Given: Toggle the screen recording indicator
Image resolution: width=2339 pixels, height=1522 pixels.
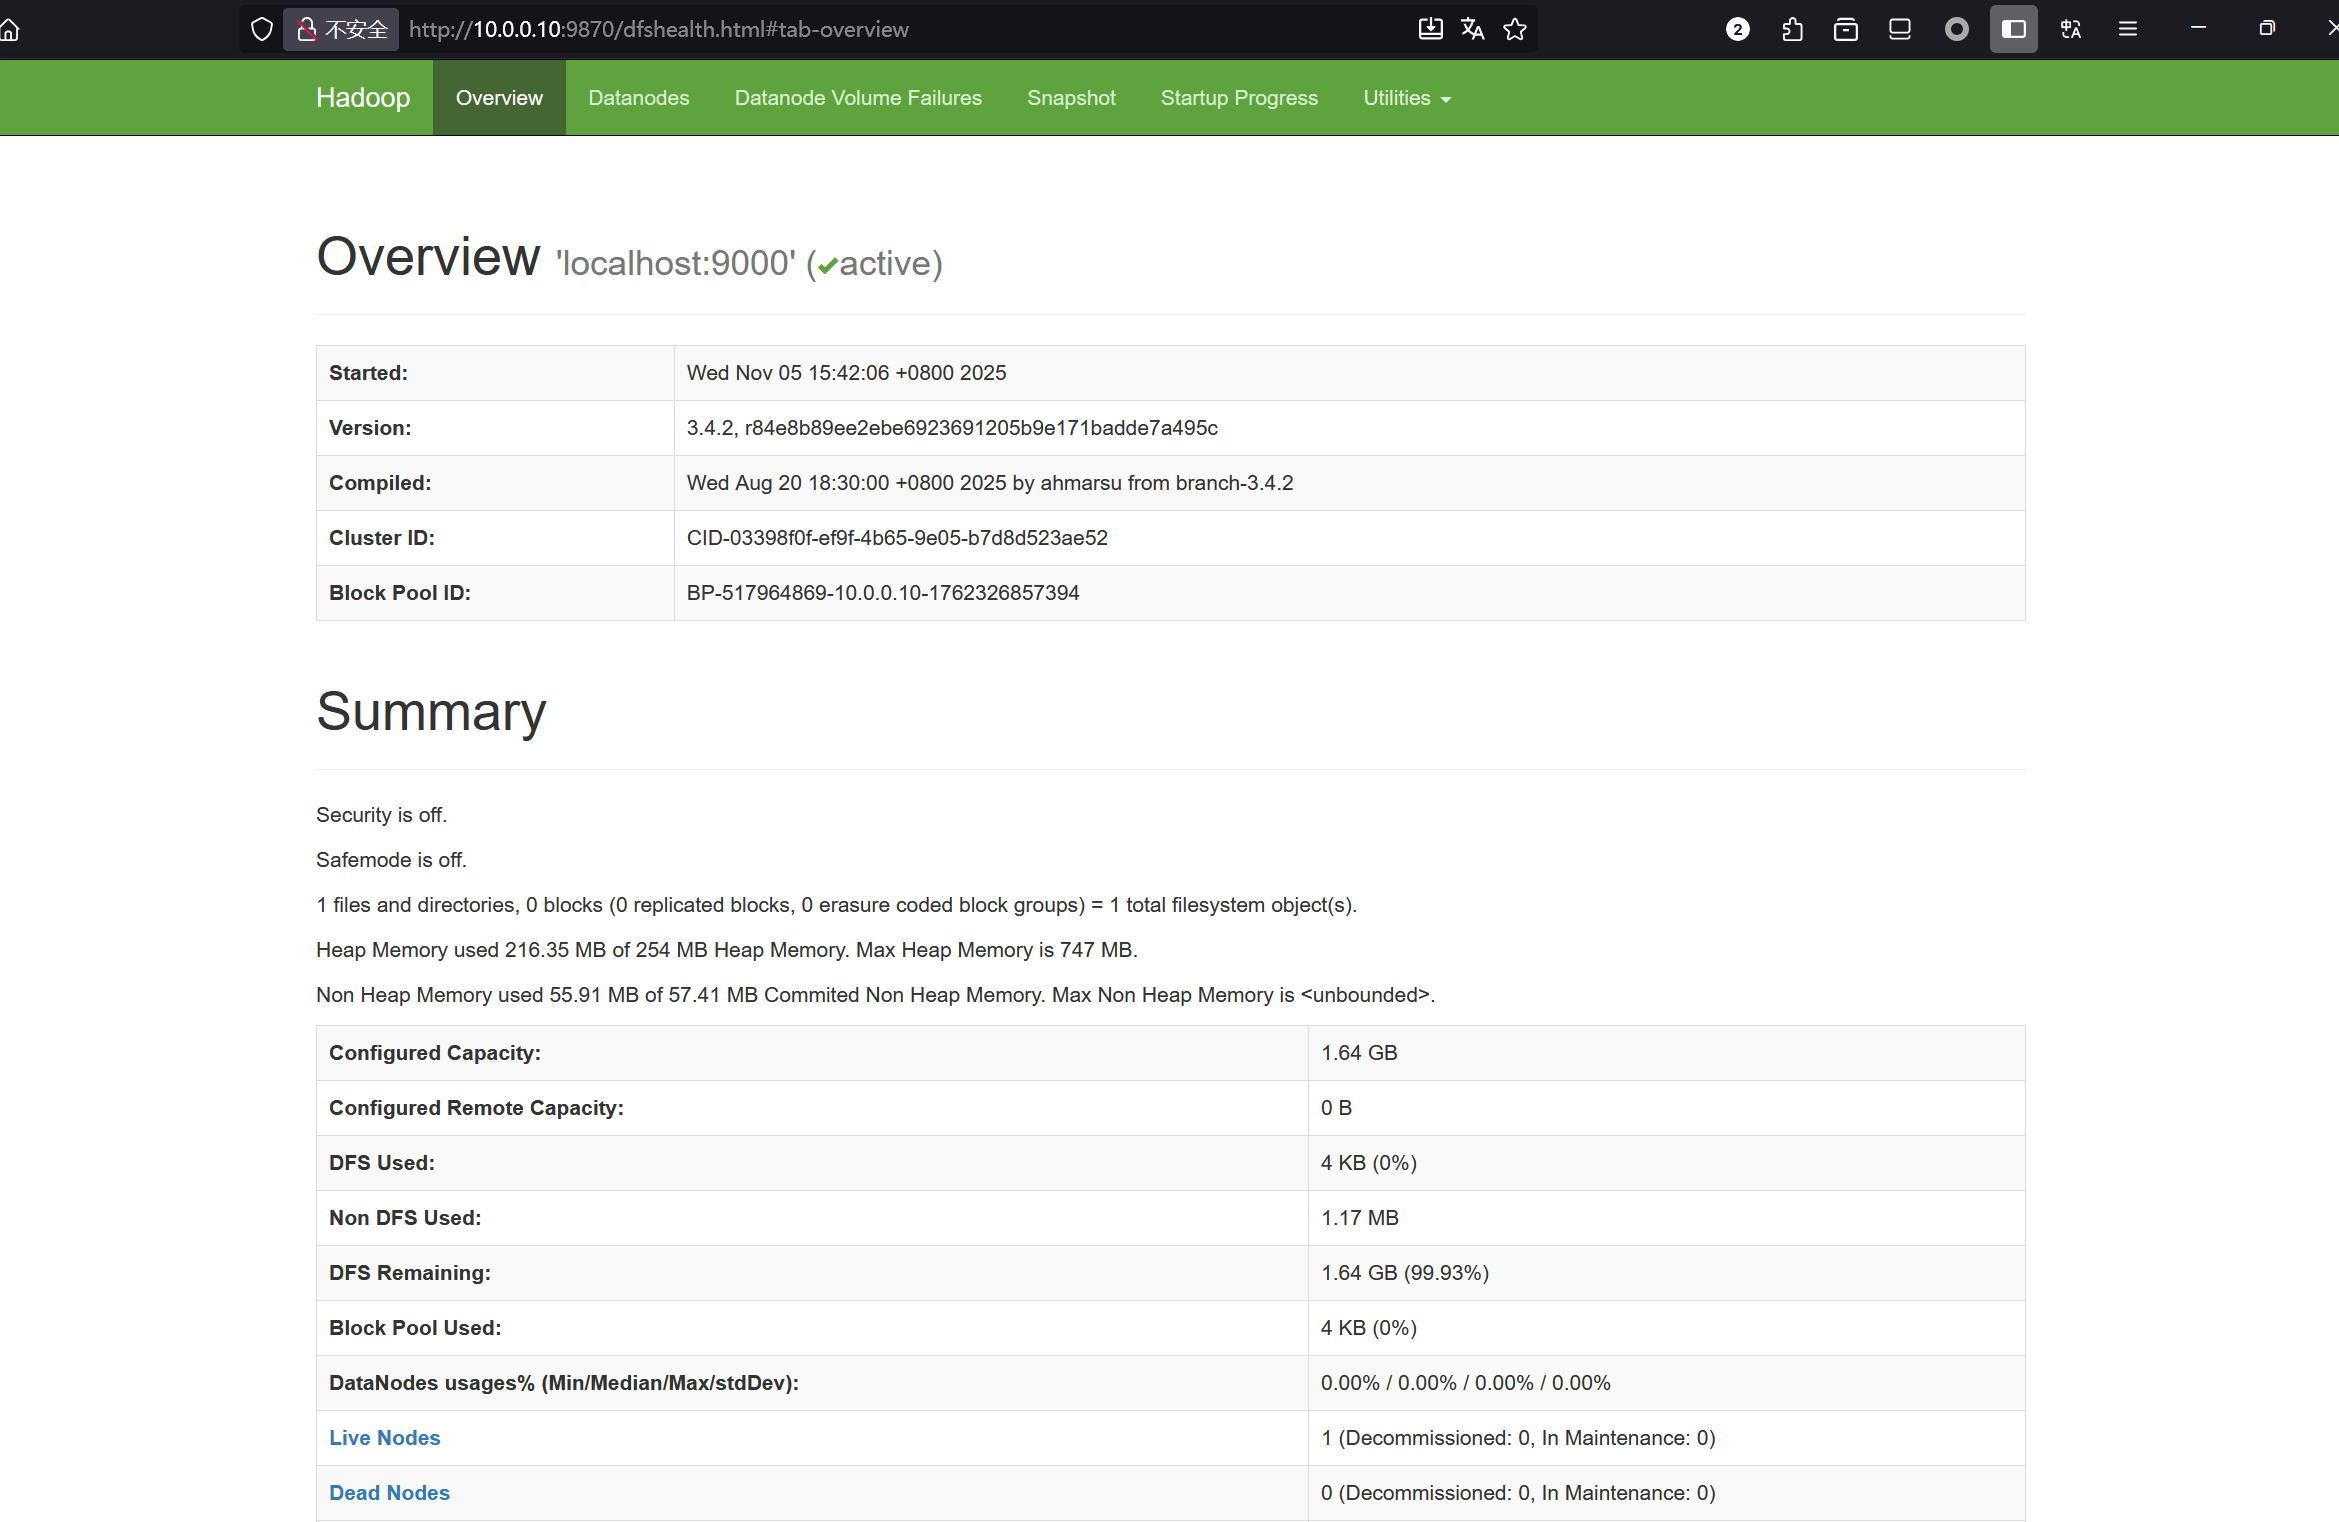Looking at the screenshot, I should pyautogui.click(x=1956, y=29).
